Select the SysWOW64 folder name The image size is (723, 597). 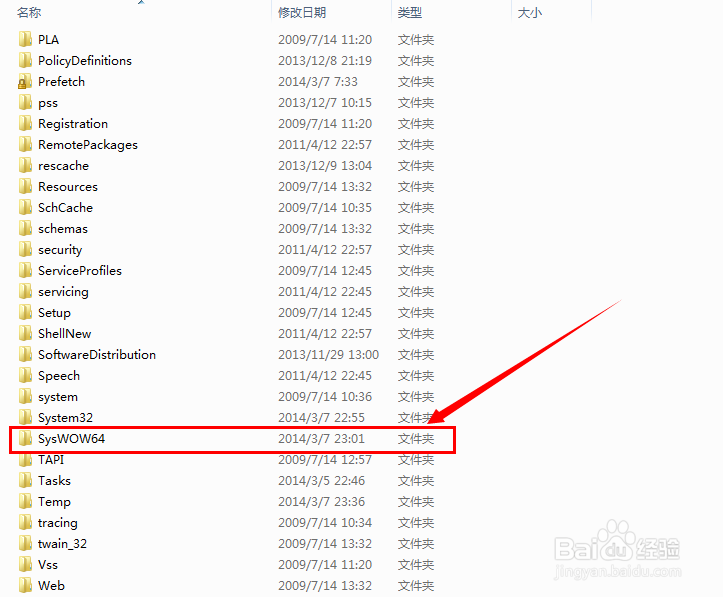point(71,438)
